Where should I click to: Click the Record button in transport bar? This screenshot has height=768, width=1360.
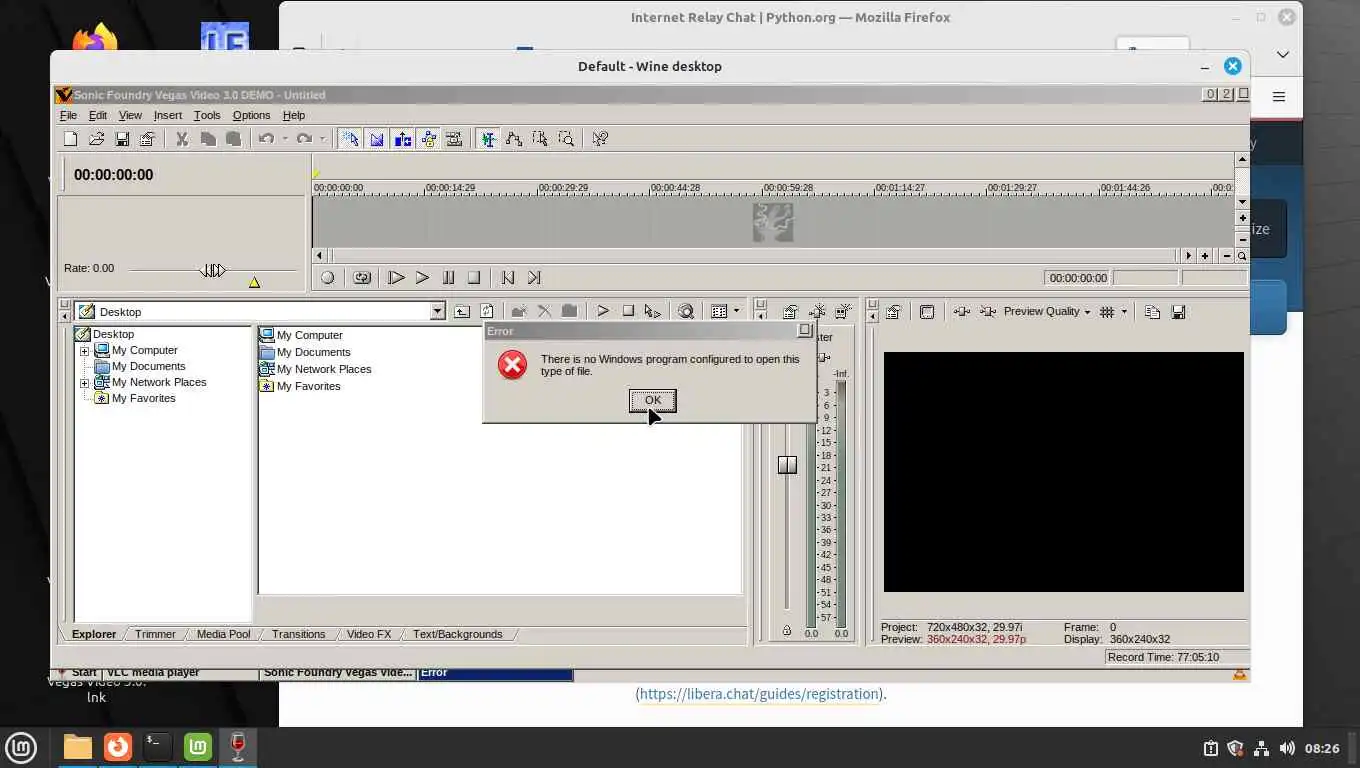click(327, 278)
